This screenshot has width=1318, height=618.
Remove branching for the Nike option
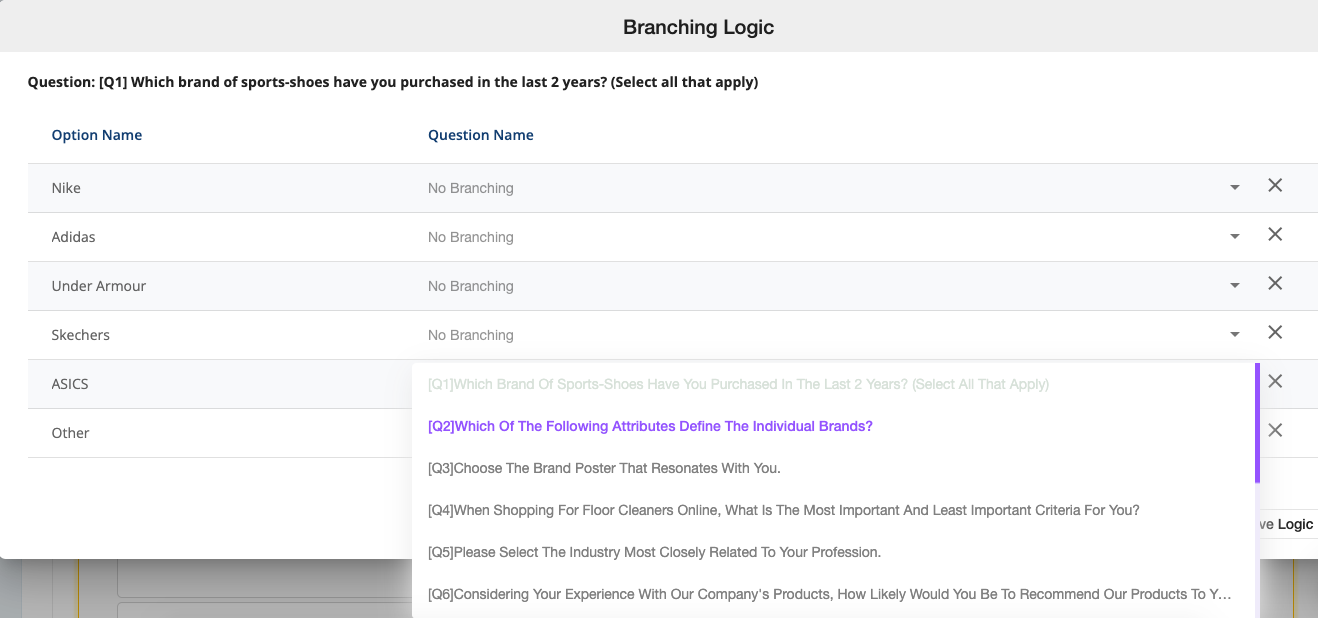coord(1275,185)
